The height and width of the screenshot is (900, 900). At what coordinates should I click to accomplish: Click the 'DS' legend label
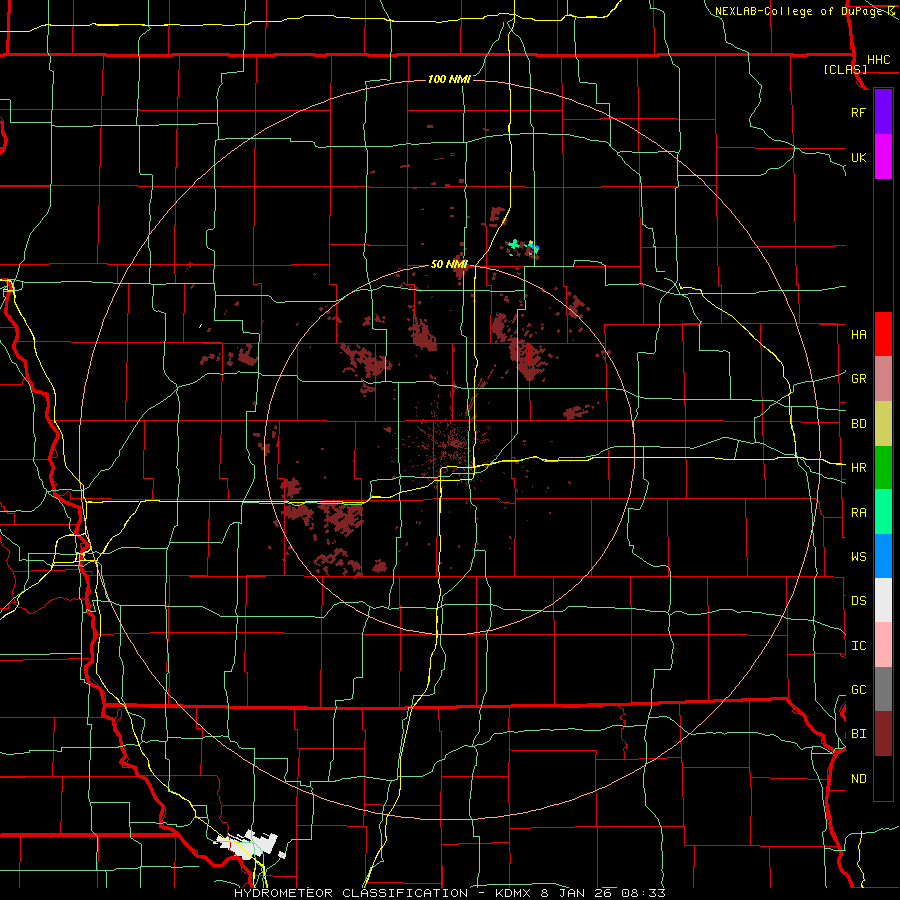point(858,600)
